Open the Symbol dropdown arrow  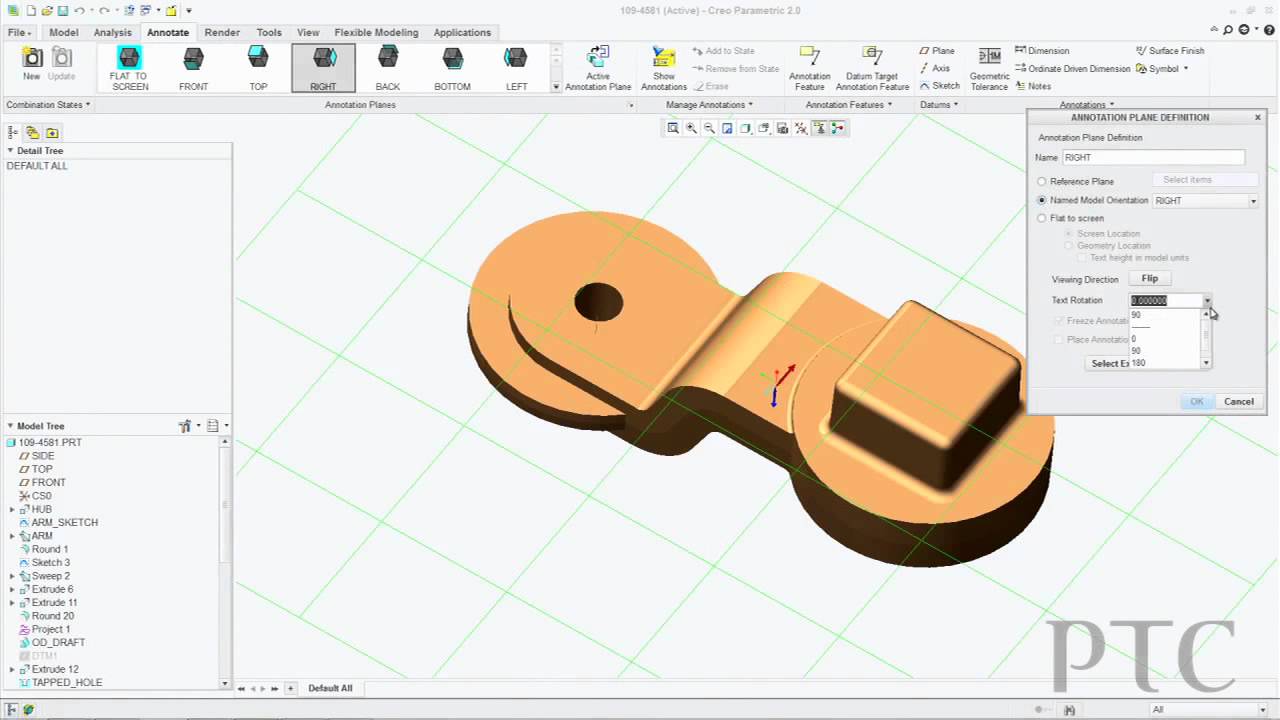pos(1186,69)
